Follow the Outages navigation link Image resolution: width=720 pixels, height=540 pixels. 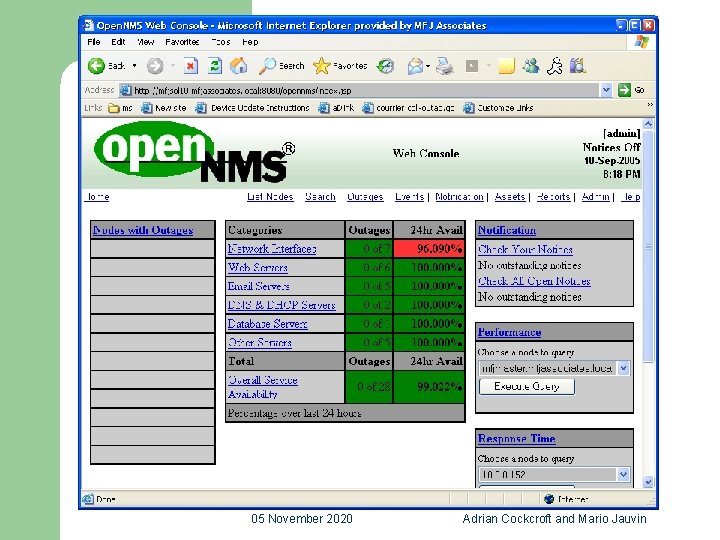[365, 197]
